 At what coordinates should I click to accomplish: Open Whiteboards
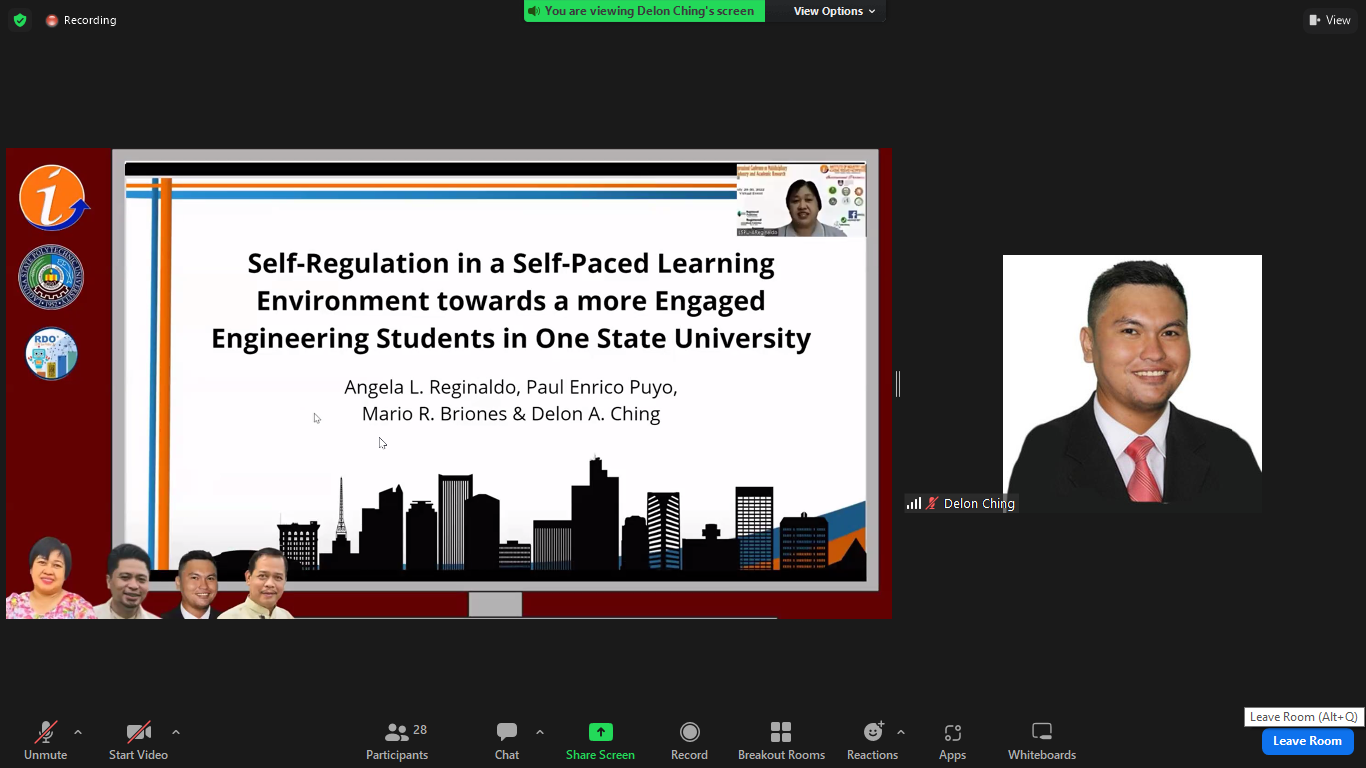(1041, 741)
